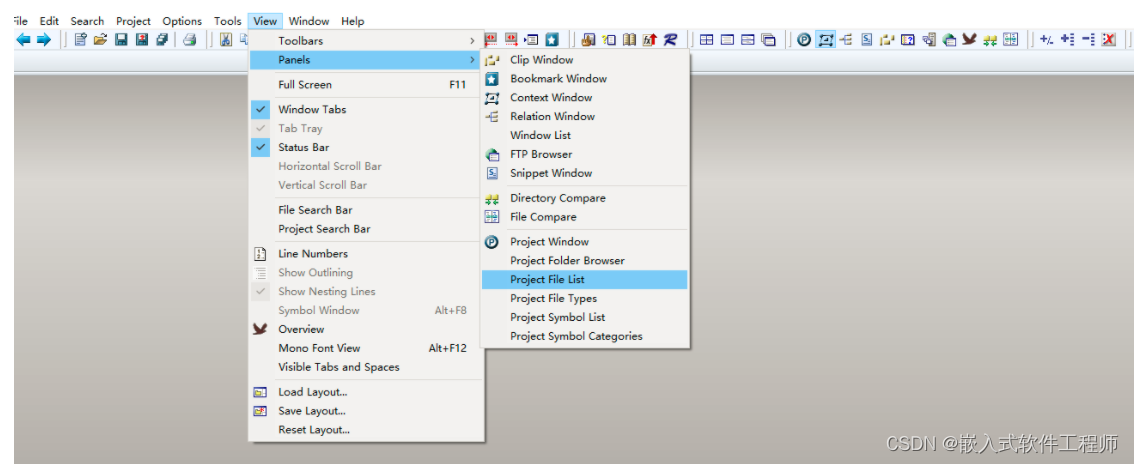Toggle the File Search Bar
The width and height of the screenshot is (1134, 464).
(x=315, y=210)
